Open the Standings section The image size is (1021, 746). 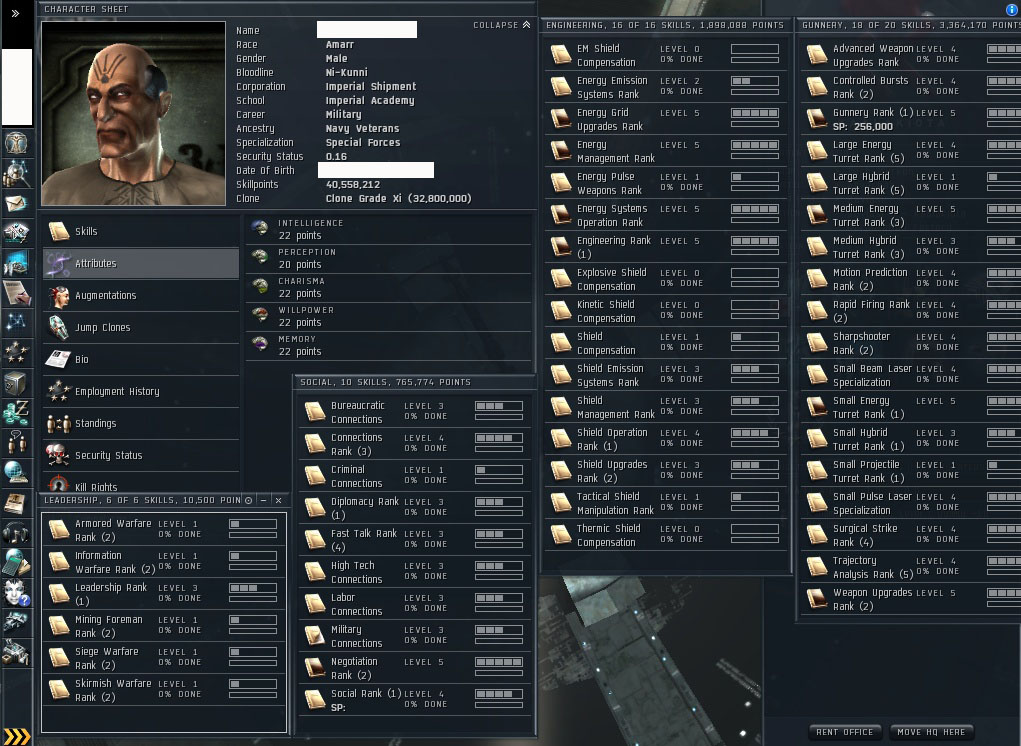pos(141,423)
